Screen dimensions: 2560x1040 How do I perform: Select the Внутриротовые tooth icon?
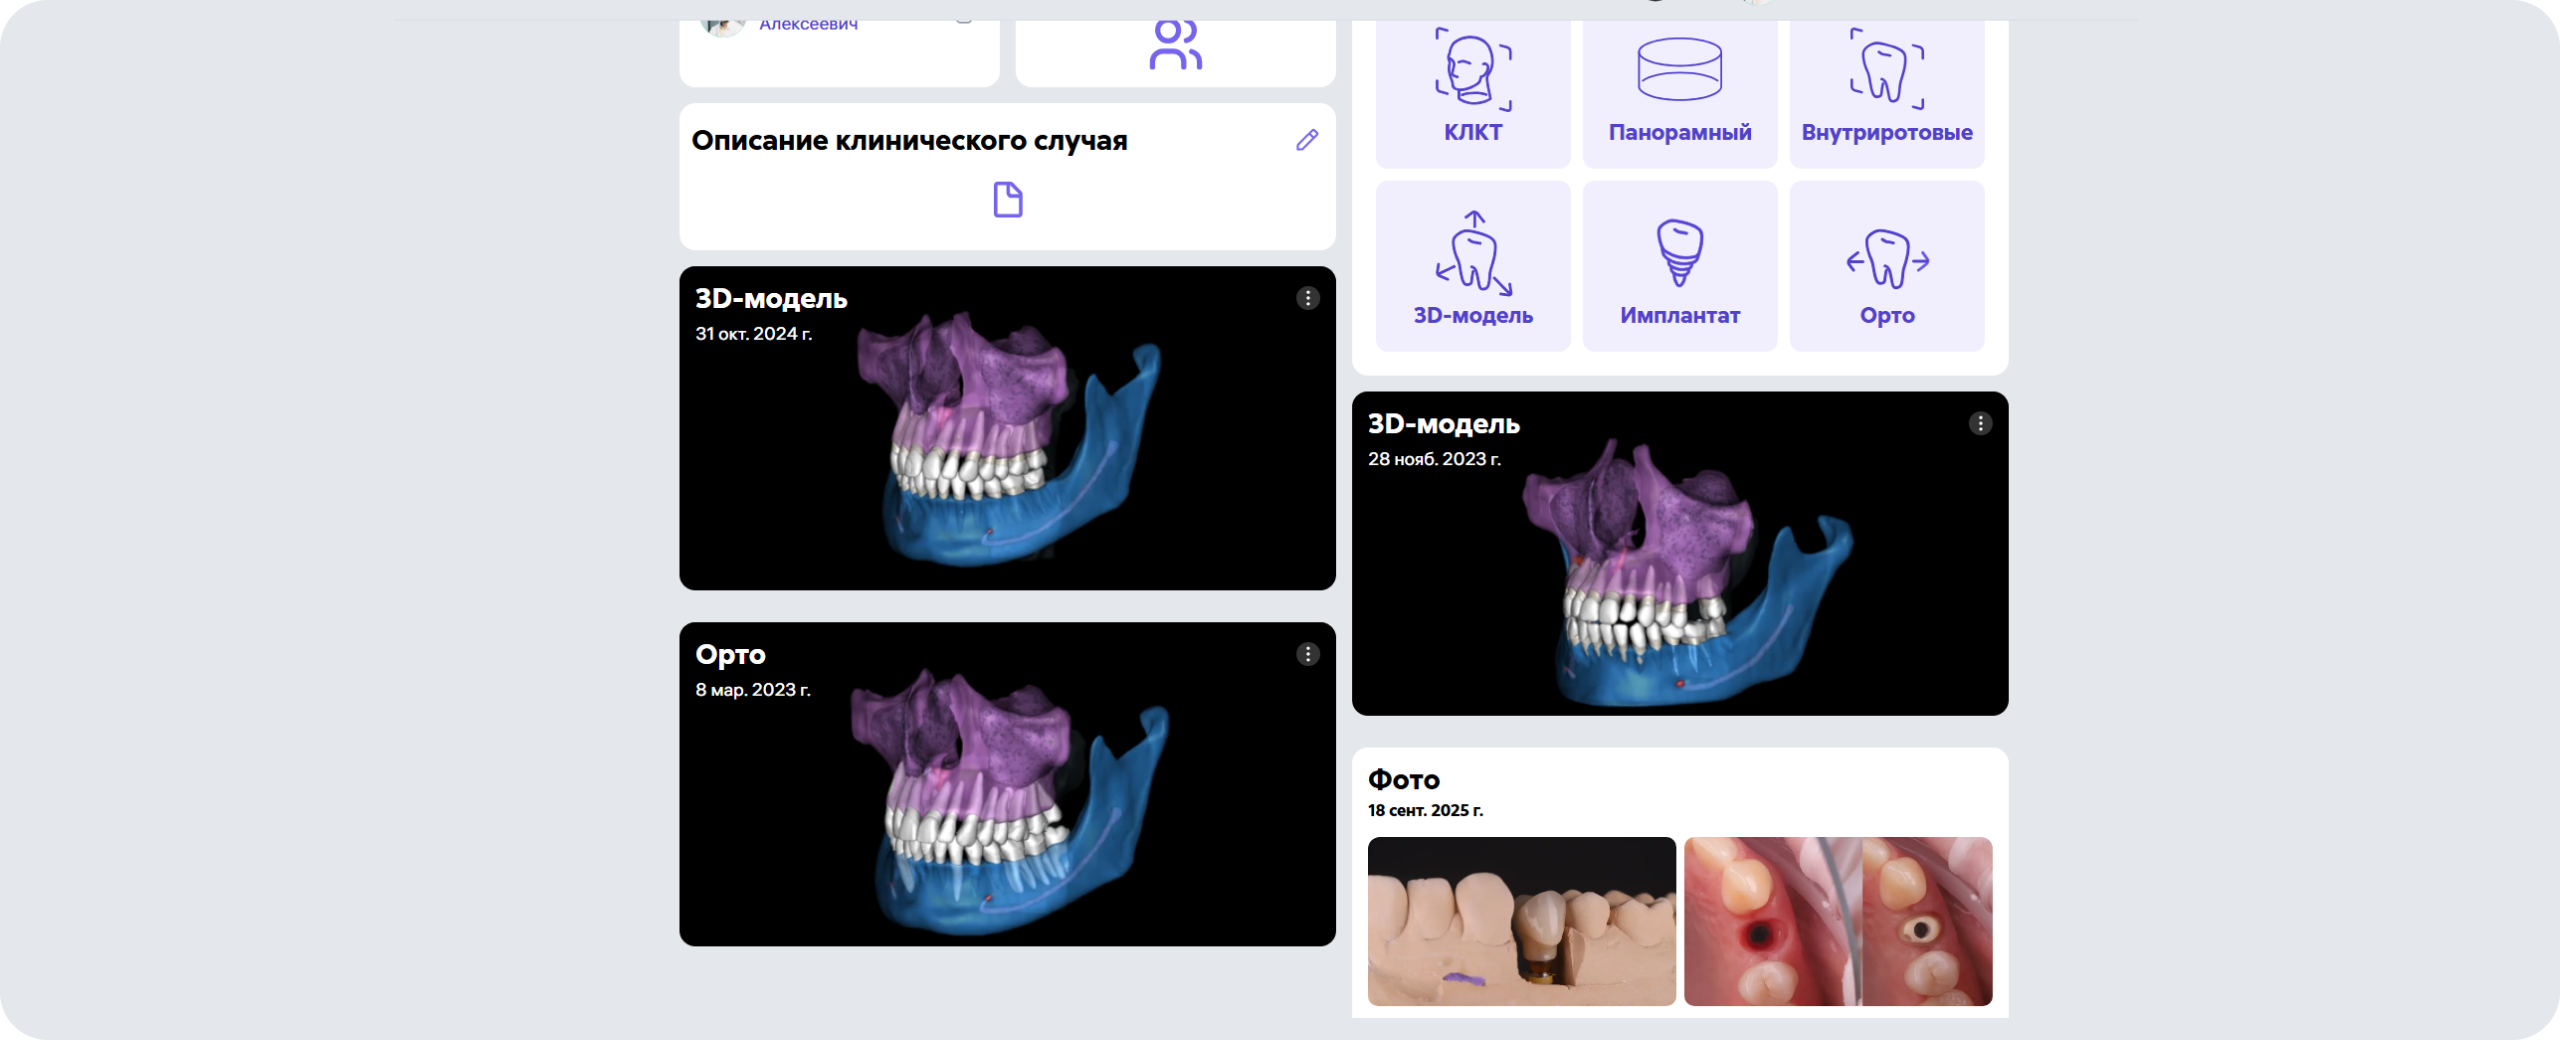pos(1886,70)
